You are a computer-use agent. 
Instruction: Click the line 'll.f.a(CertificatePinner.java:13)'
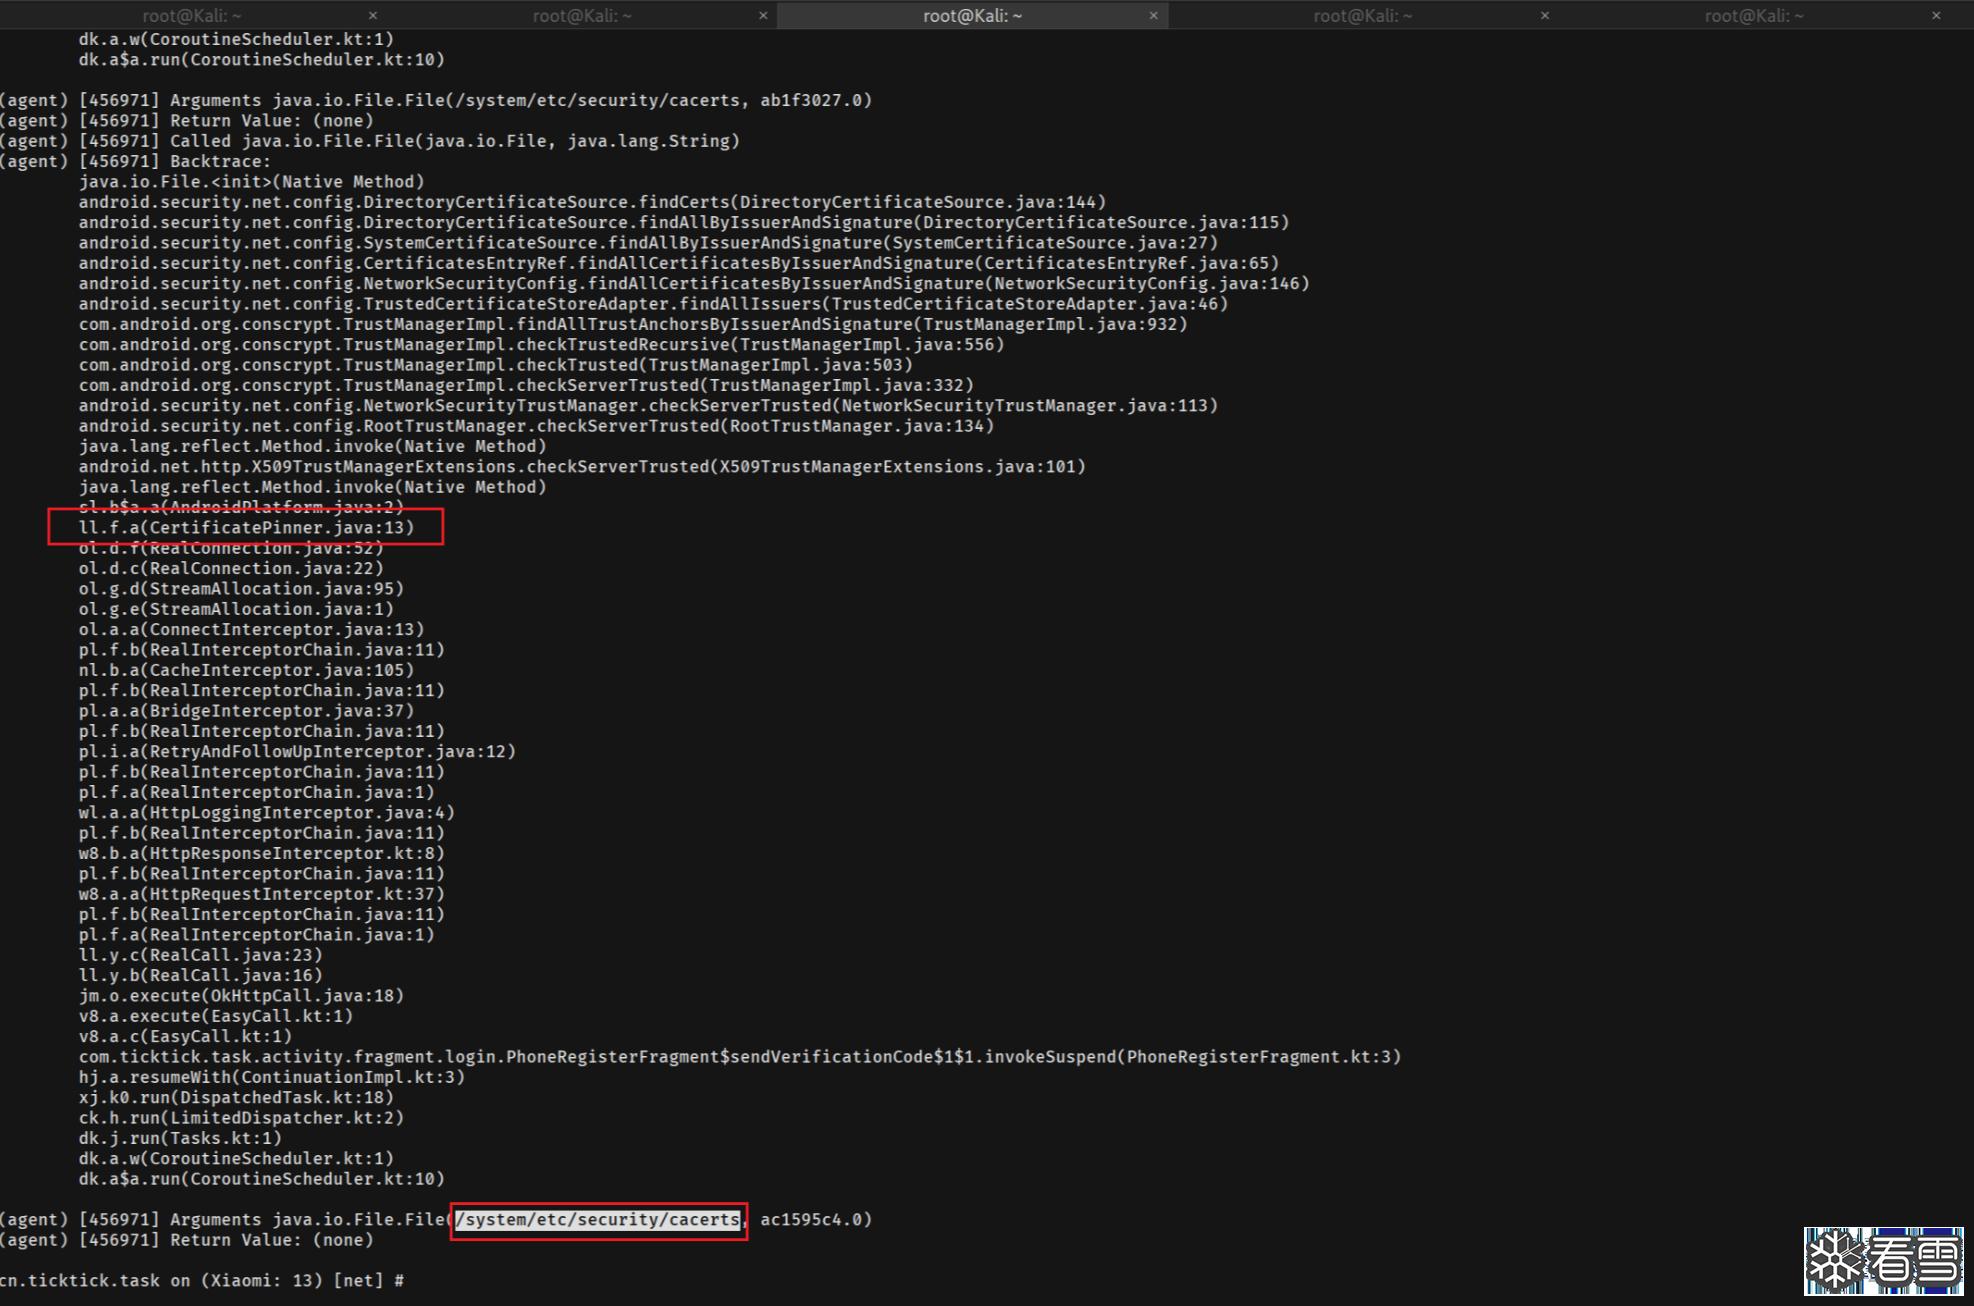246,527
